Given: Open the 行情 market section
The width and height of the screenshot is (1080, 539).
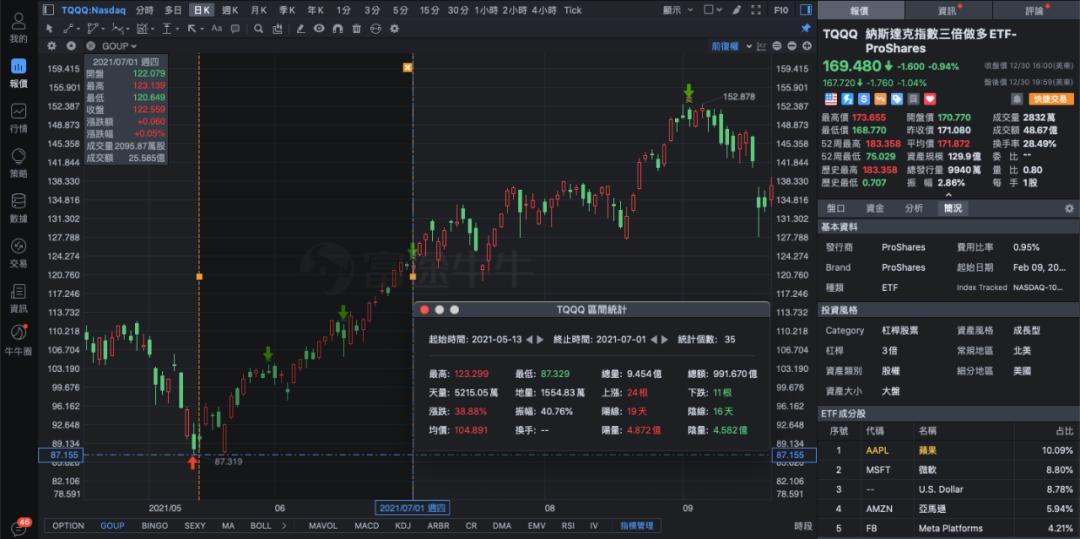Looking at the screenshot, I should point(19,118).
